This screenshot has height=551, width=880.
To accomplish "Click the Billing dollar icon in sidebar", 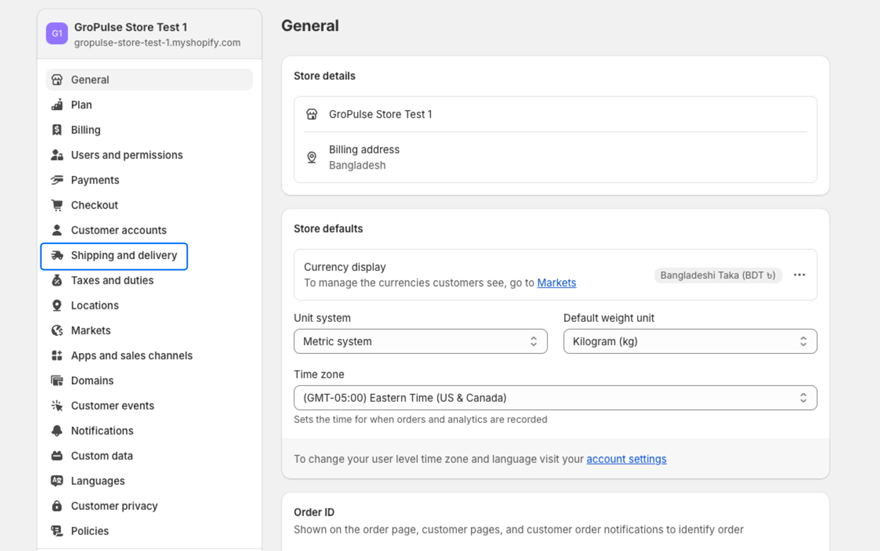I will tap(57, 130).
